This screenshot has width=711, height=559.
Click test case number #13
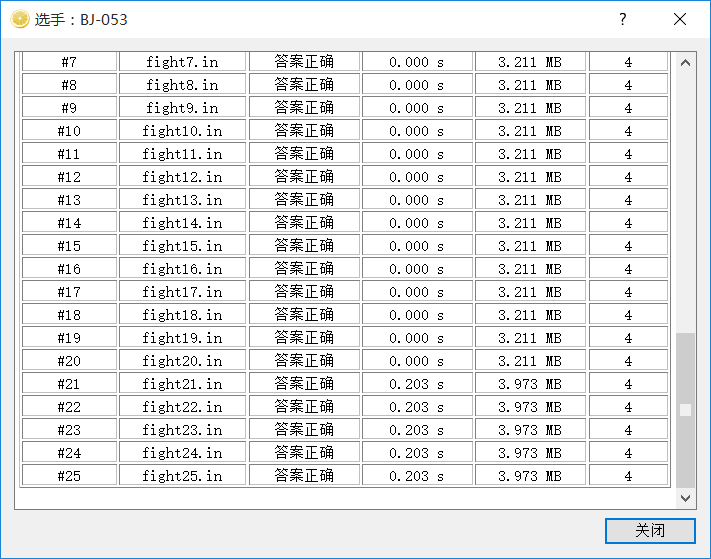coord(69,200)
